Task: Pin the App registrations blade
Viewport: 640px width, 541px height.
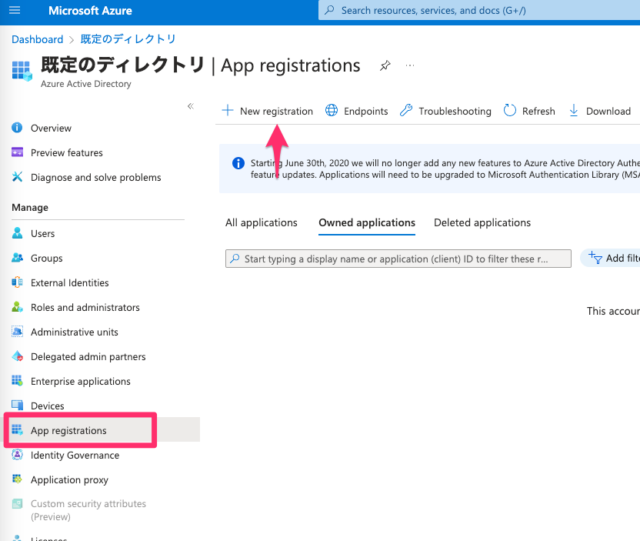Action: (385, 65)
